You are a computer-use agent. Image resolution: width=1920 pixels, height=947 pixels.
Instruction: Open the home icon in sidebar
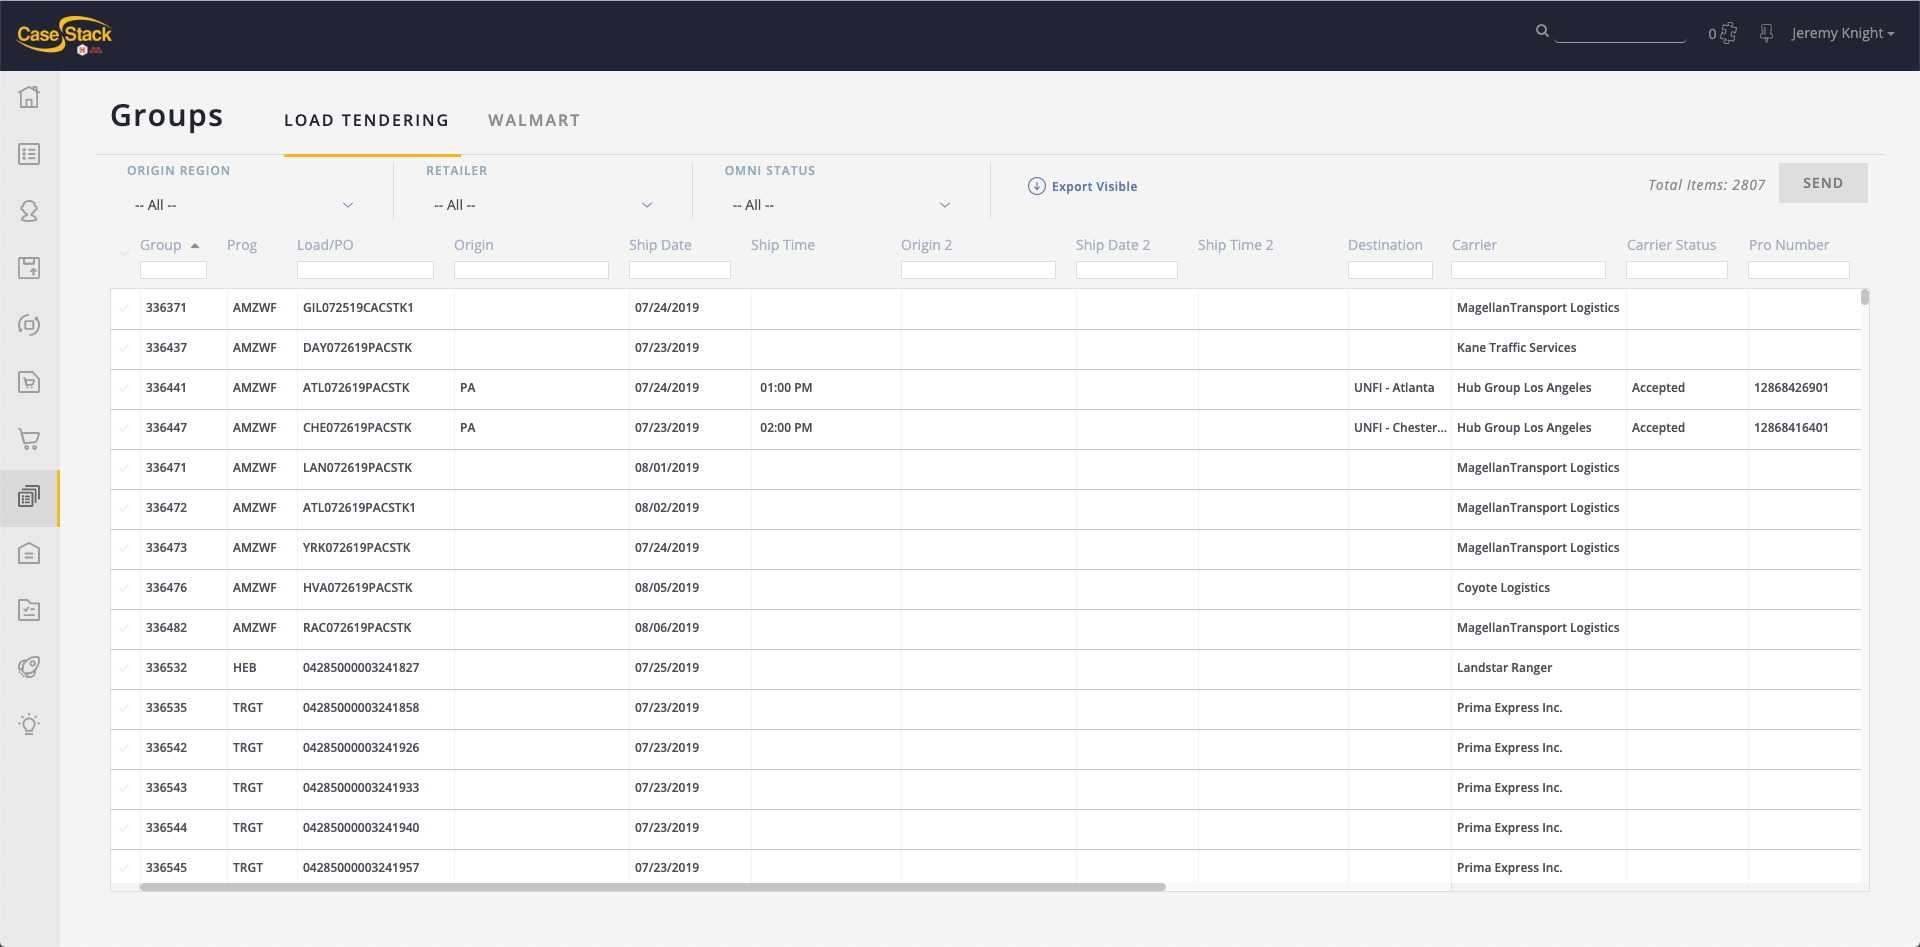(29, 97)
